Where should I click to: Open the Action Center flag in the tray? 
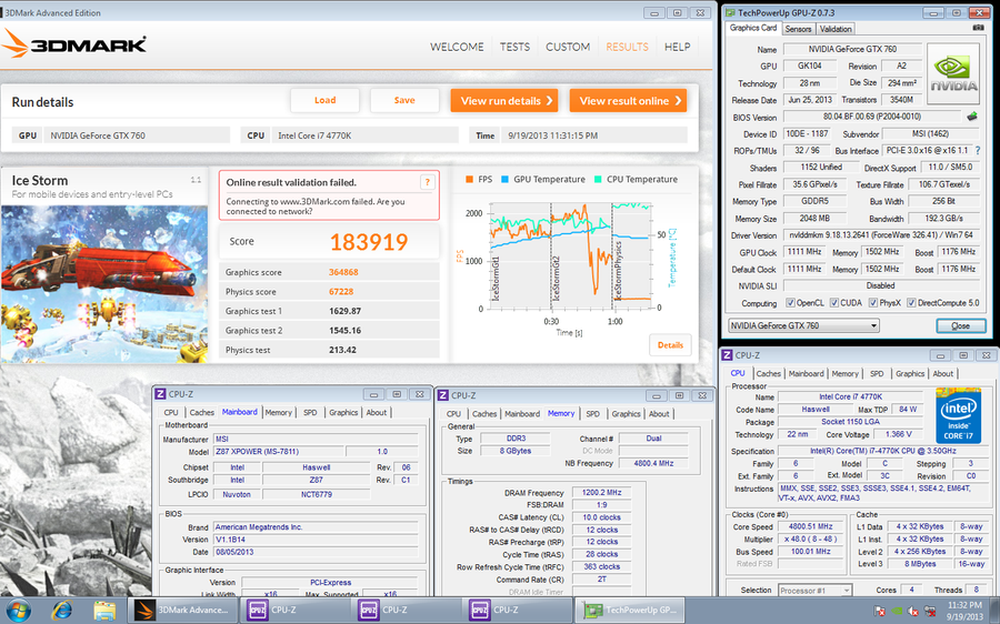(x=880, y=611)
